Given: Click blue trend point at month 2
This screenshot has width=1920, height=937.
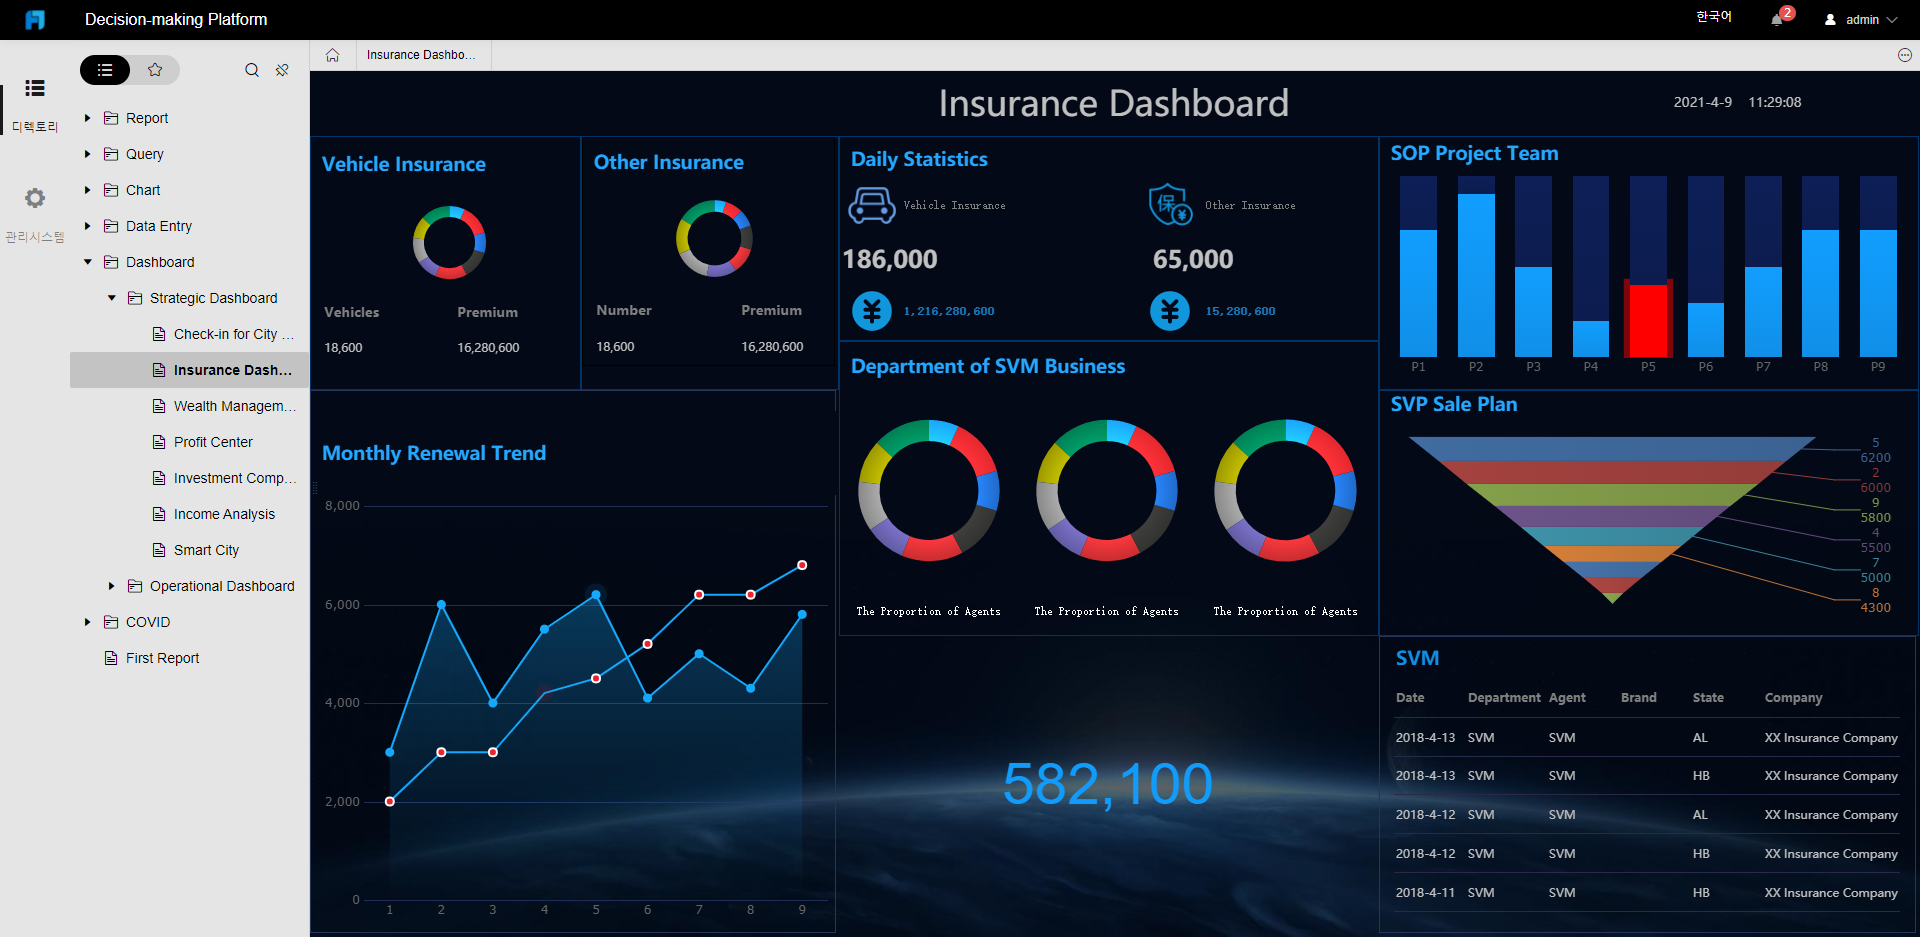Looking at the screenshot, I should coord(441,604).
